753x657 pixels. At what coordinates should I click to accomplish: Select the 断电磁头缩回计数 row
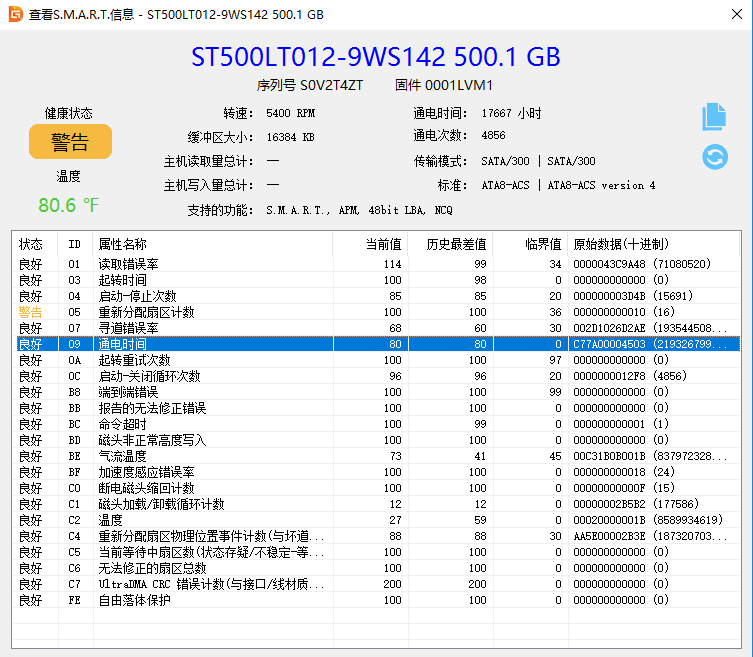[378, 488]
